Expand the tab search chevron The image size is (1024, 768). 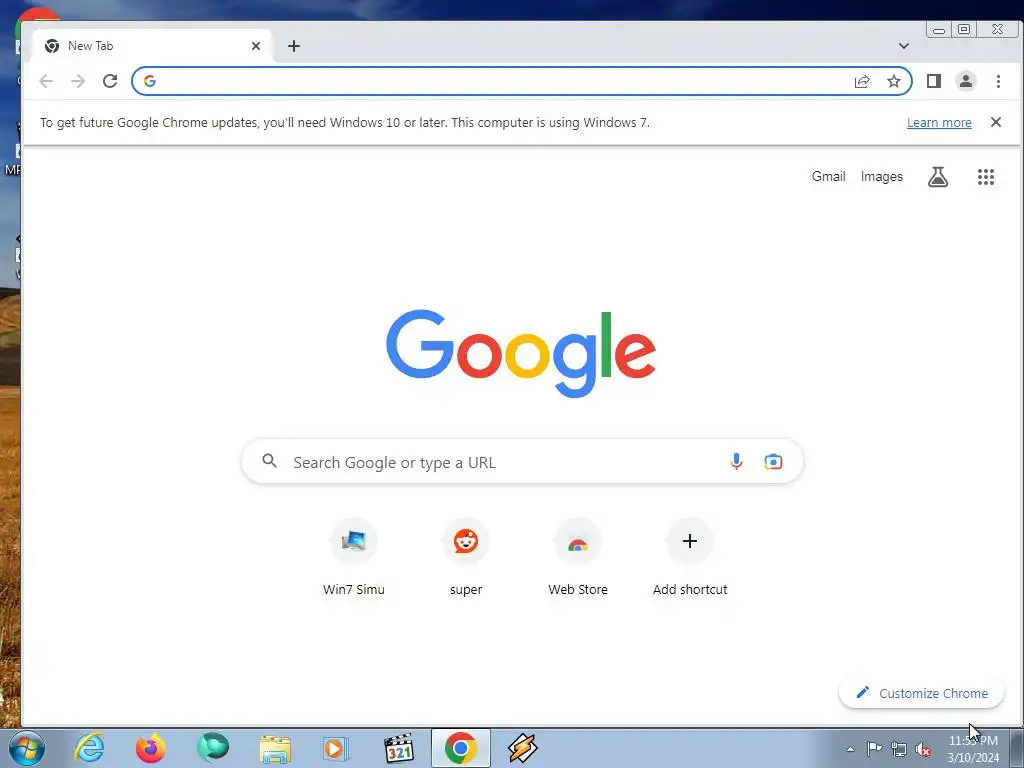[903, 46]
